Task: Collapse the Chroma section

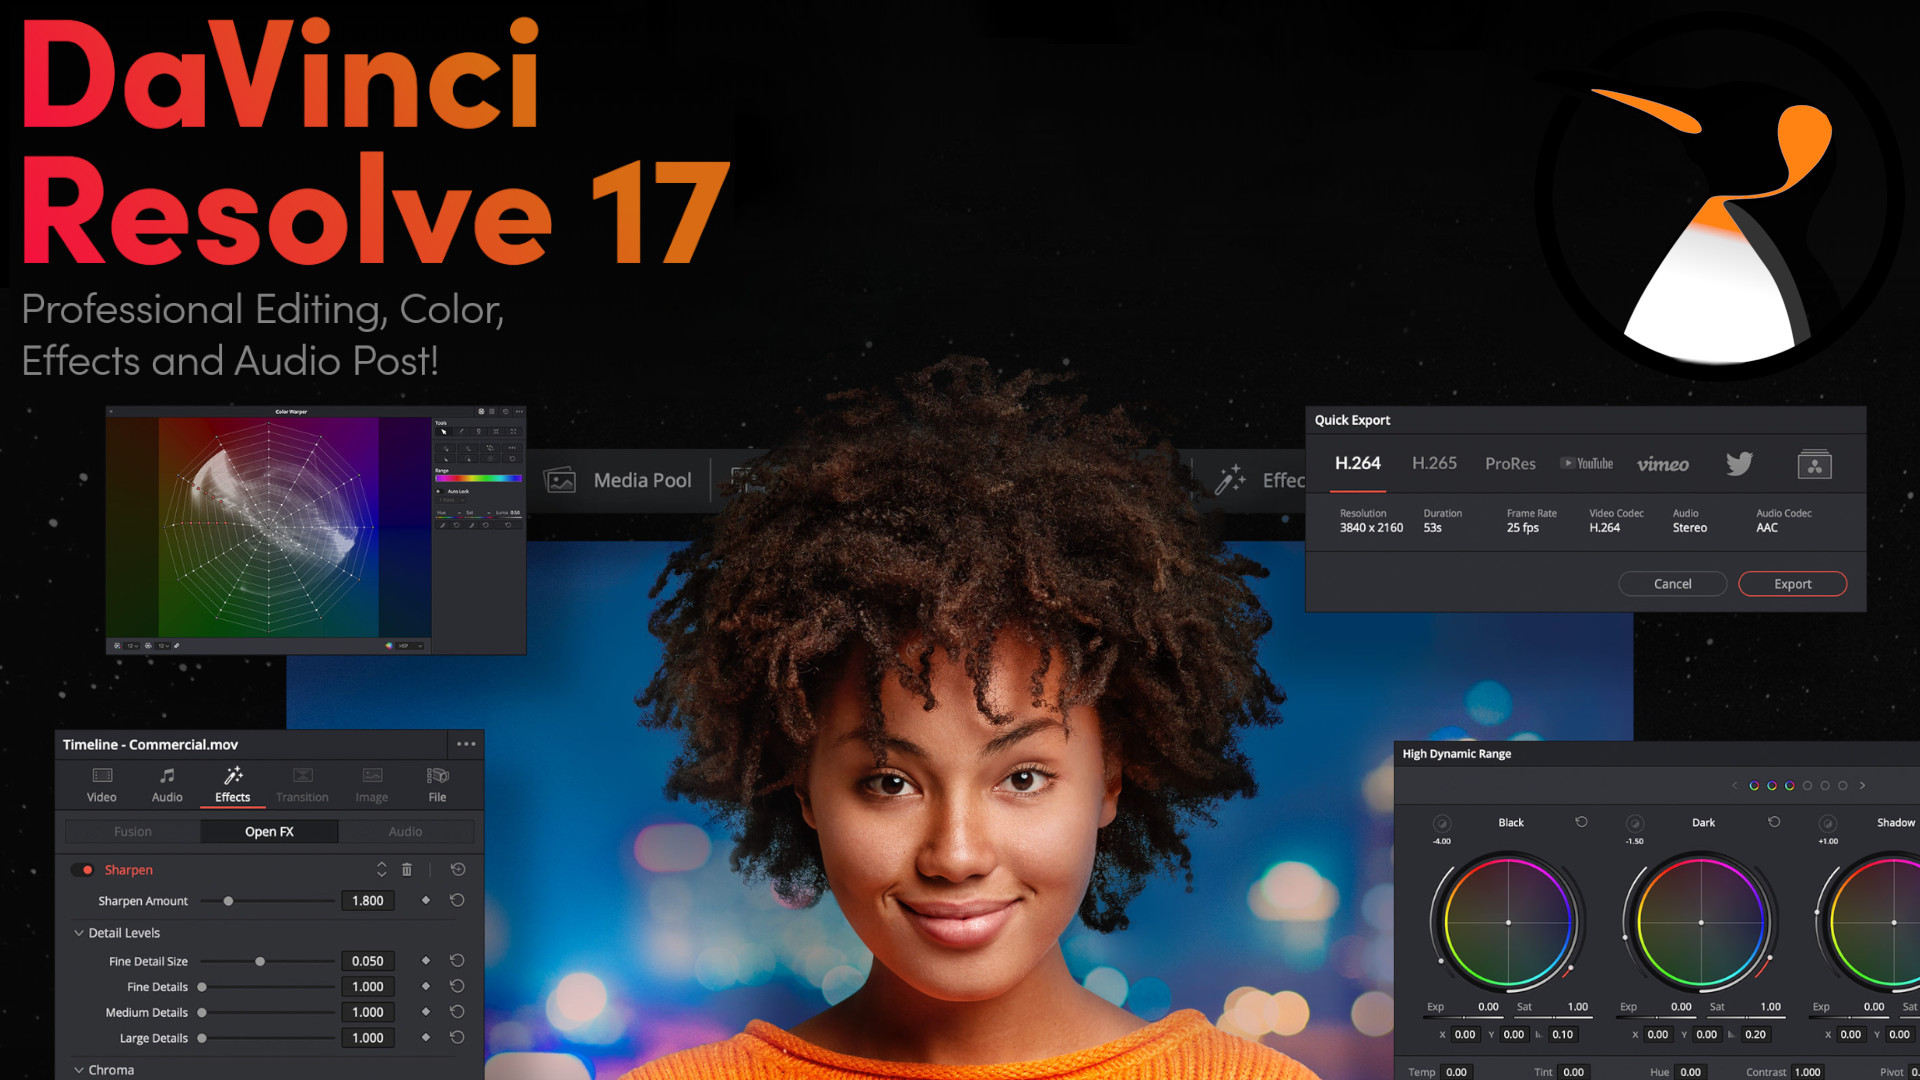Action: coord(79,1070)
